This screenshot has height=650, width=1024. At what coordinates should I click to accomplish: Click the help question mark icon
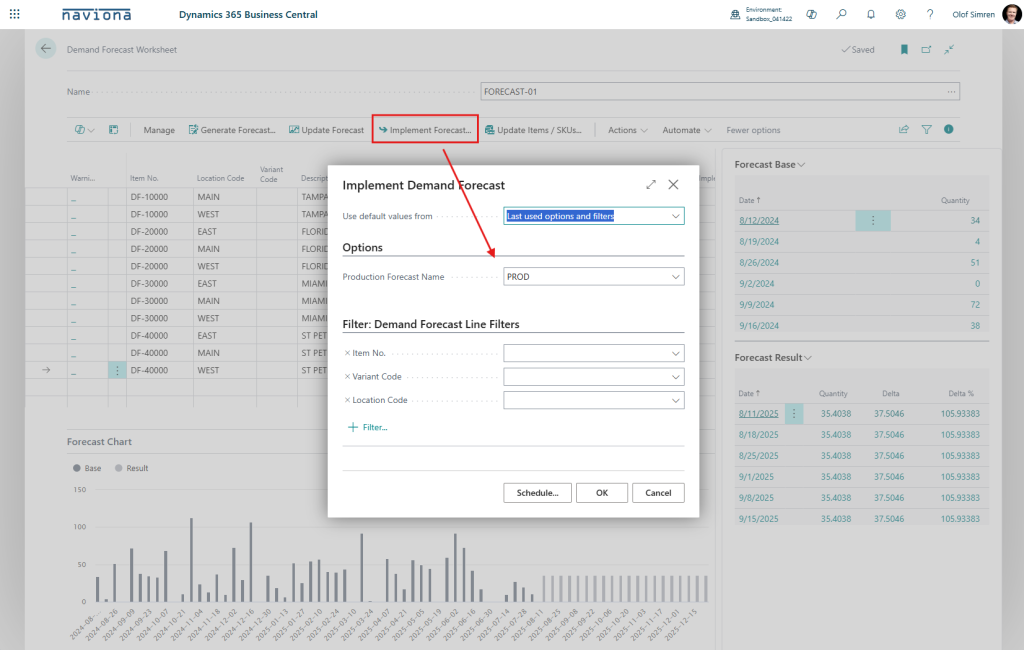click(x=930, y=14)
